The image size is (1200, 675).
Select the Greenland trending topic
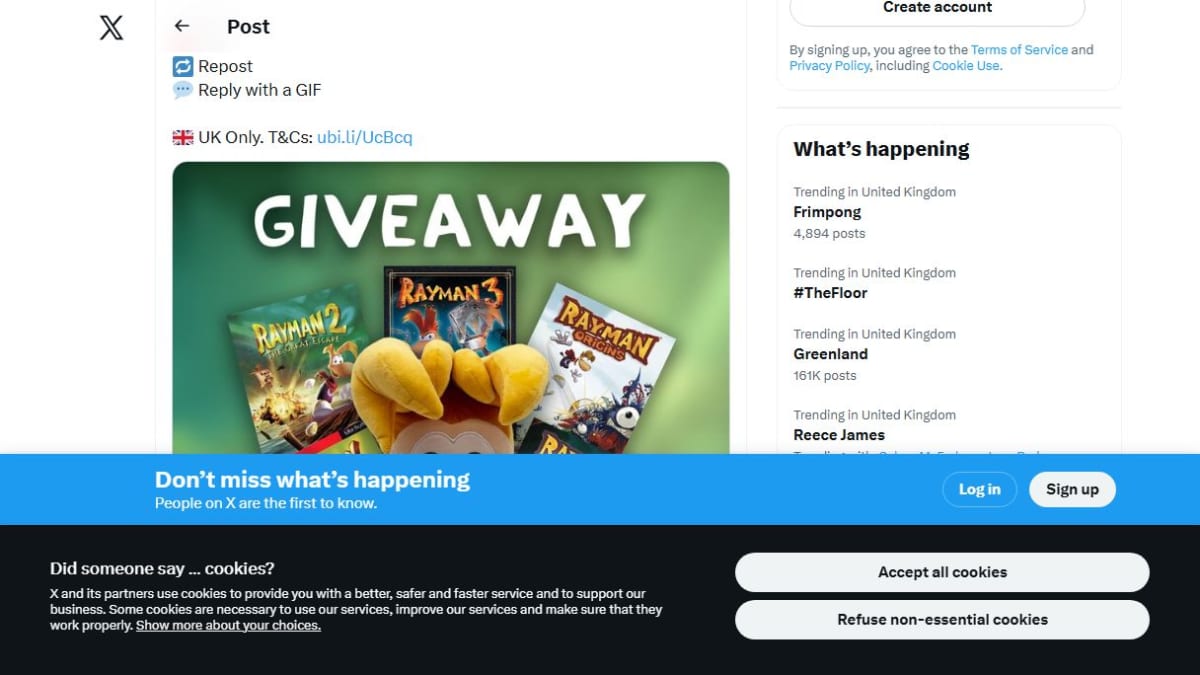949,354
